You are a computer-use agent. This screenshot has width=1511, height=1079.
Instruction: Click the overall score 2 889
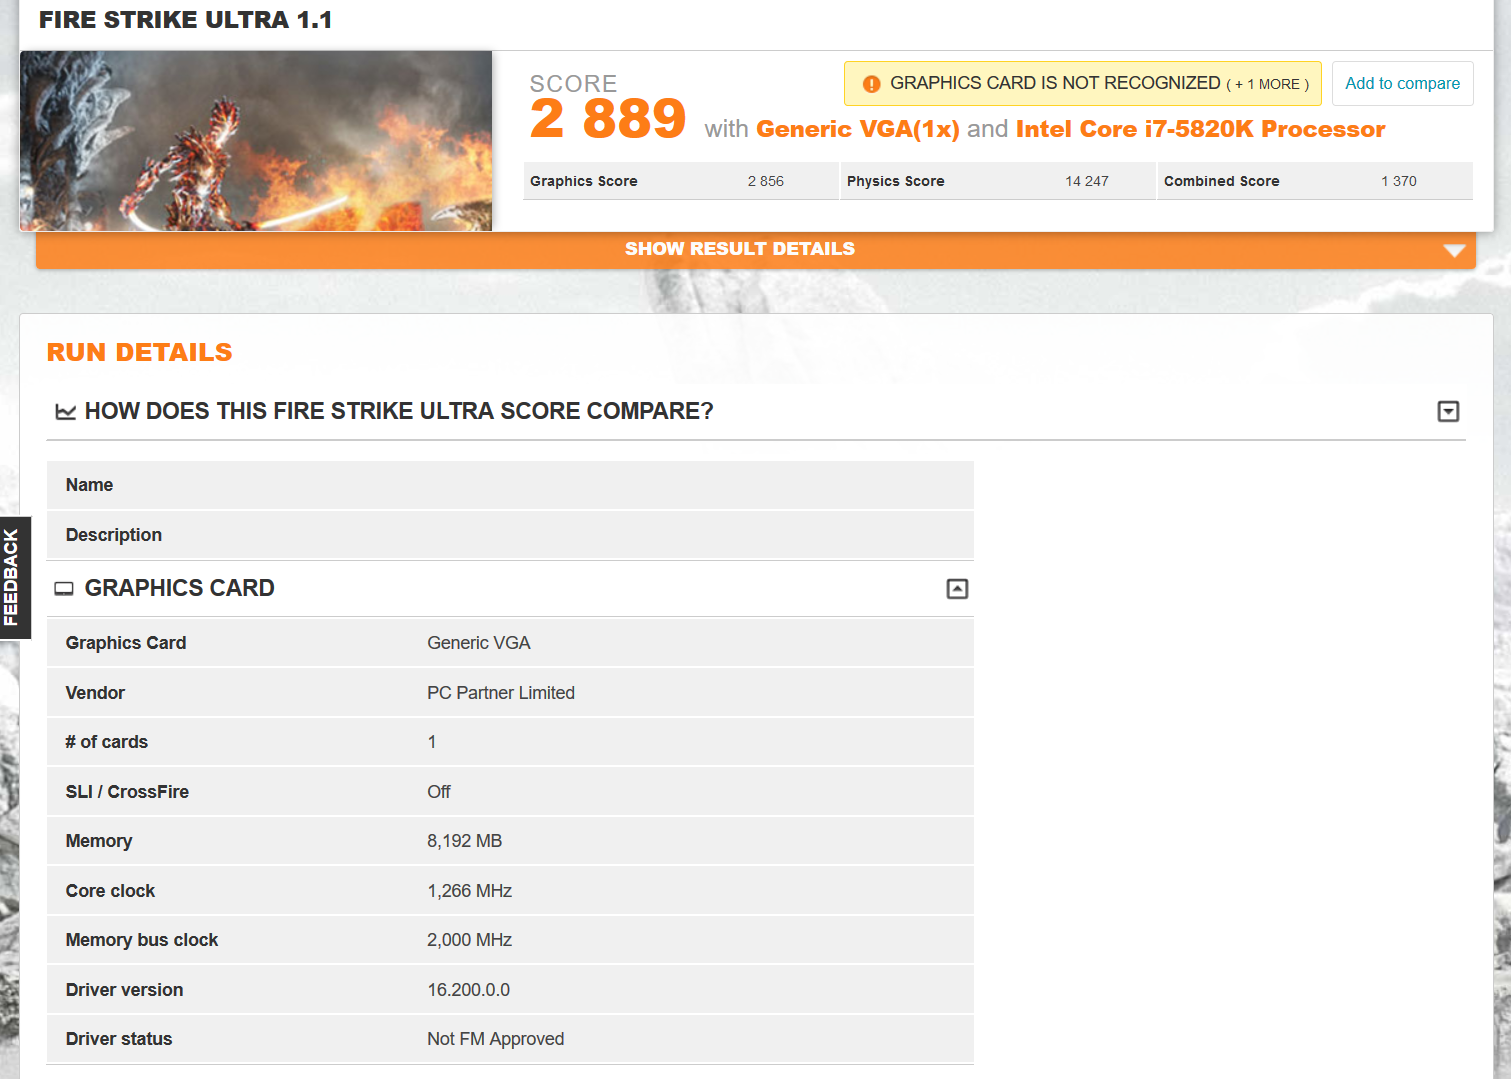click(x=607, y=119)
